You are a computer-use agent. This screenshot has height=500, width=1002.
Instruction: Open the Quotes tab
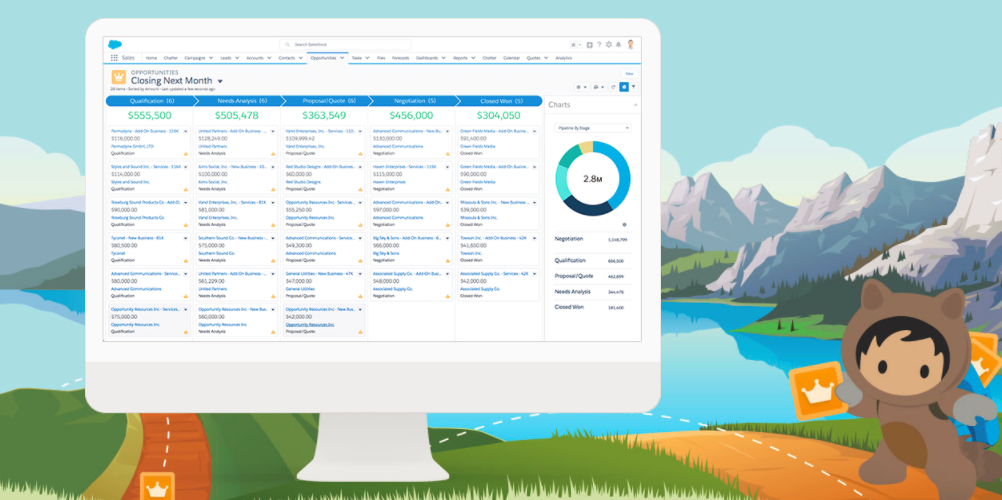point(534,58)
